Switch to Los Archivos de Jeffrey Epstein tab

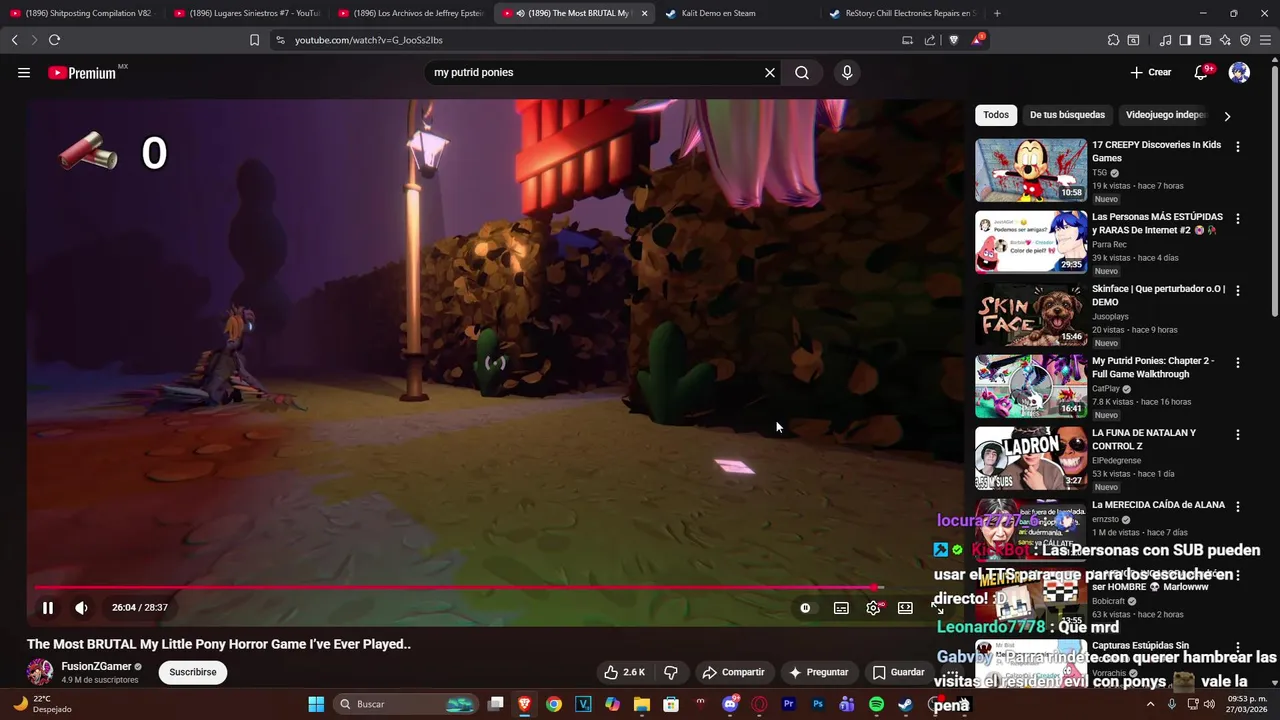[410, 13]
